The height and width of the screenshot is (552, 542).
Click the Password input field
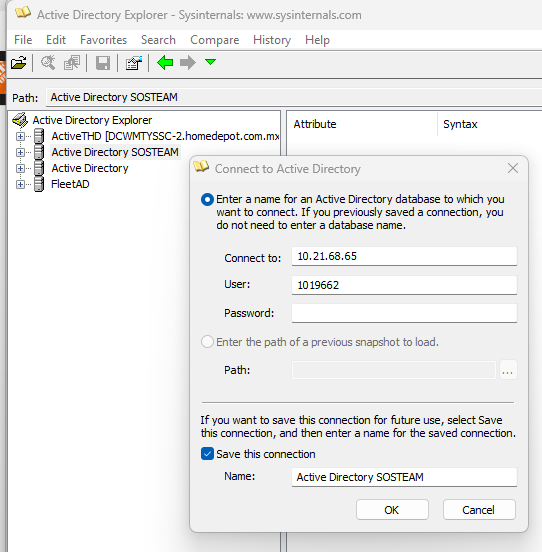tap(404, 313)
